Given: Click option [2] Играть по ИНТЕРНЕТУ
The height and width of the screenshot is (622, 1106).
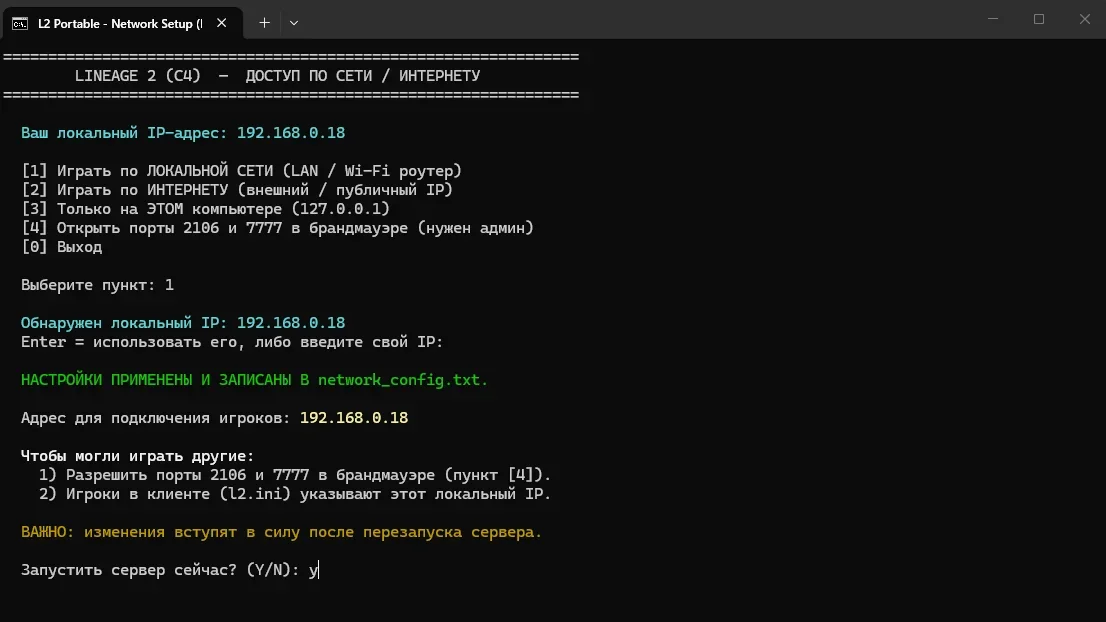Looking at the screenshot, I should coord(237,190).
